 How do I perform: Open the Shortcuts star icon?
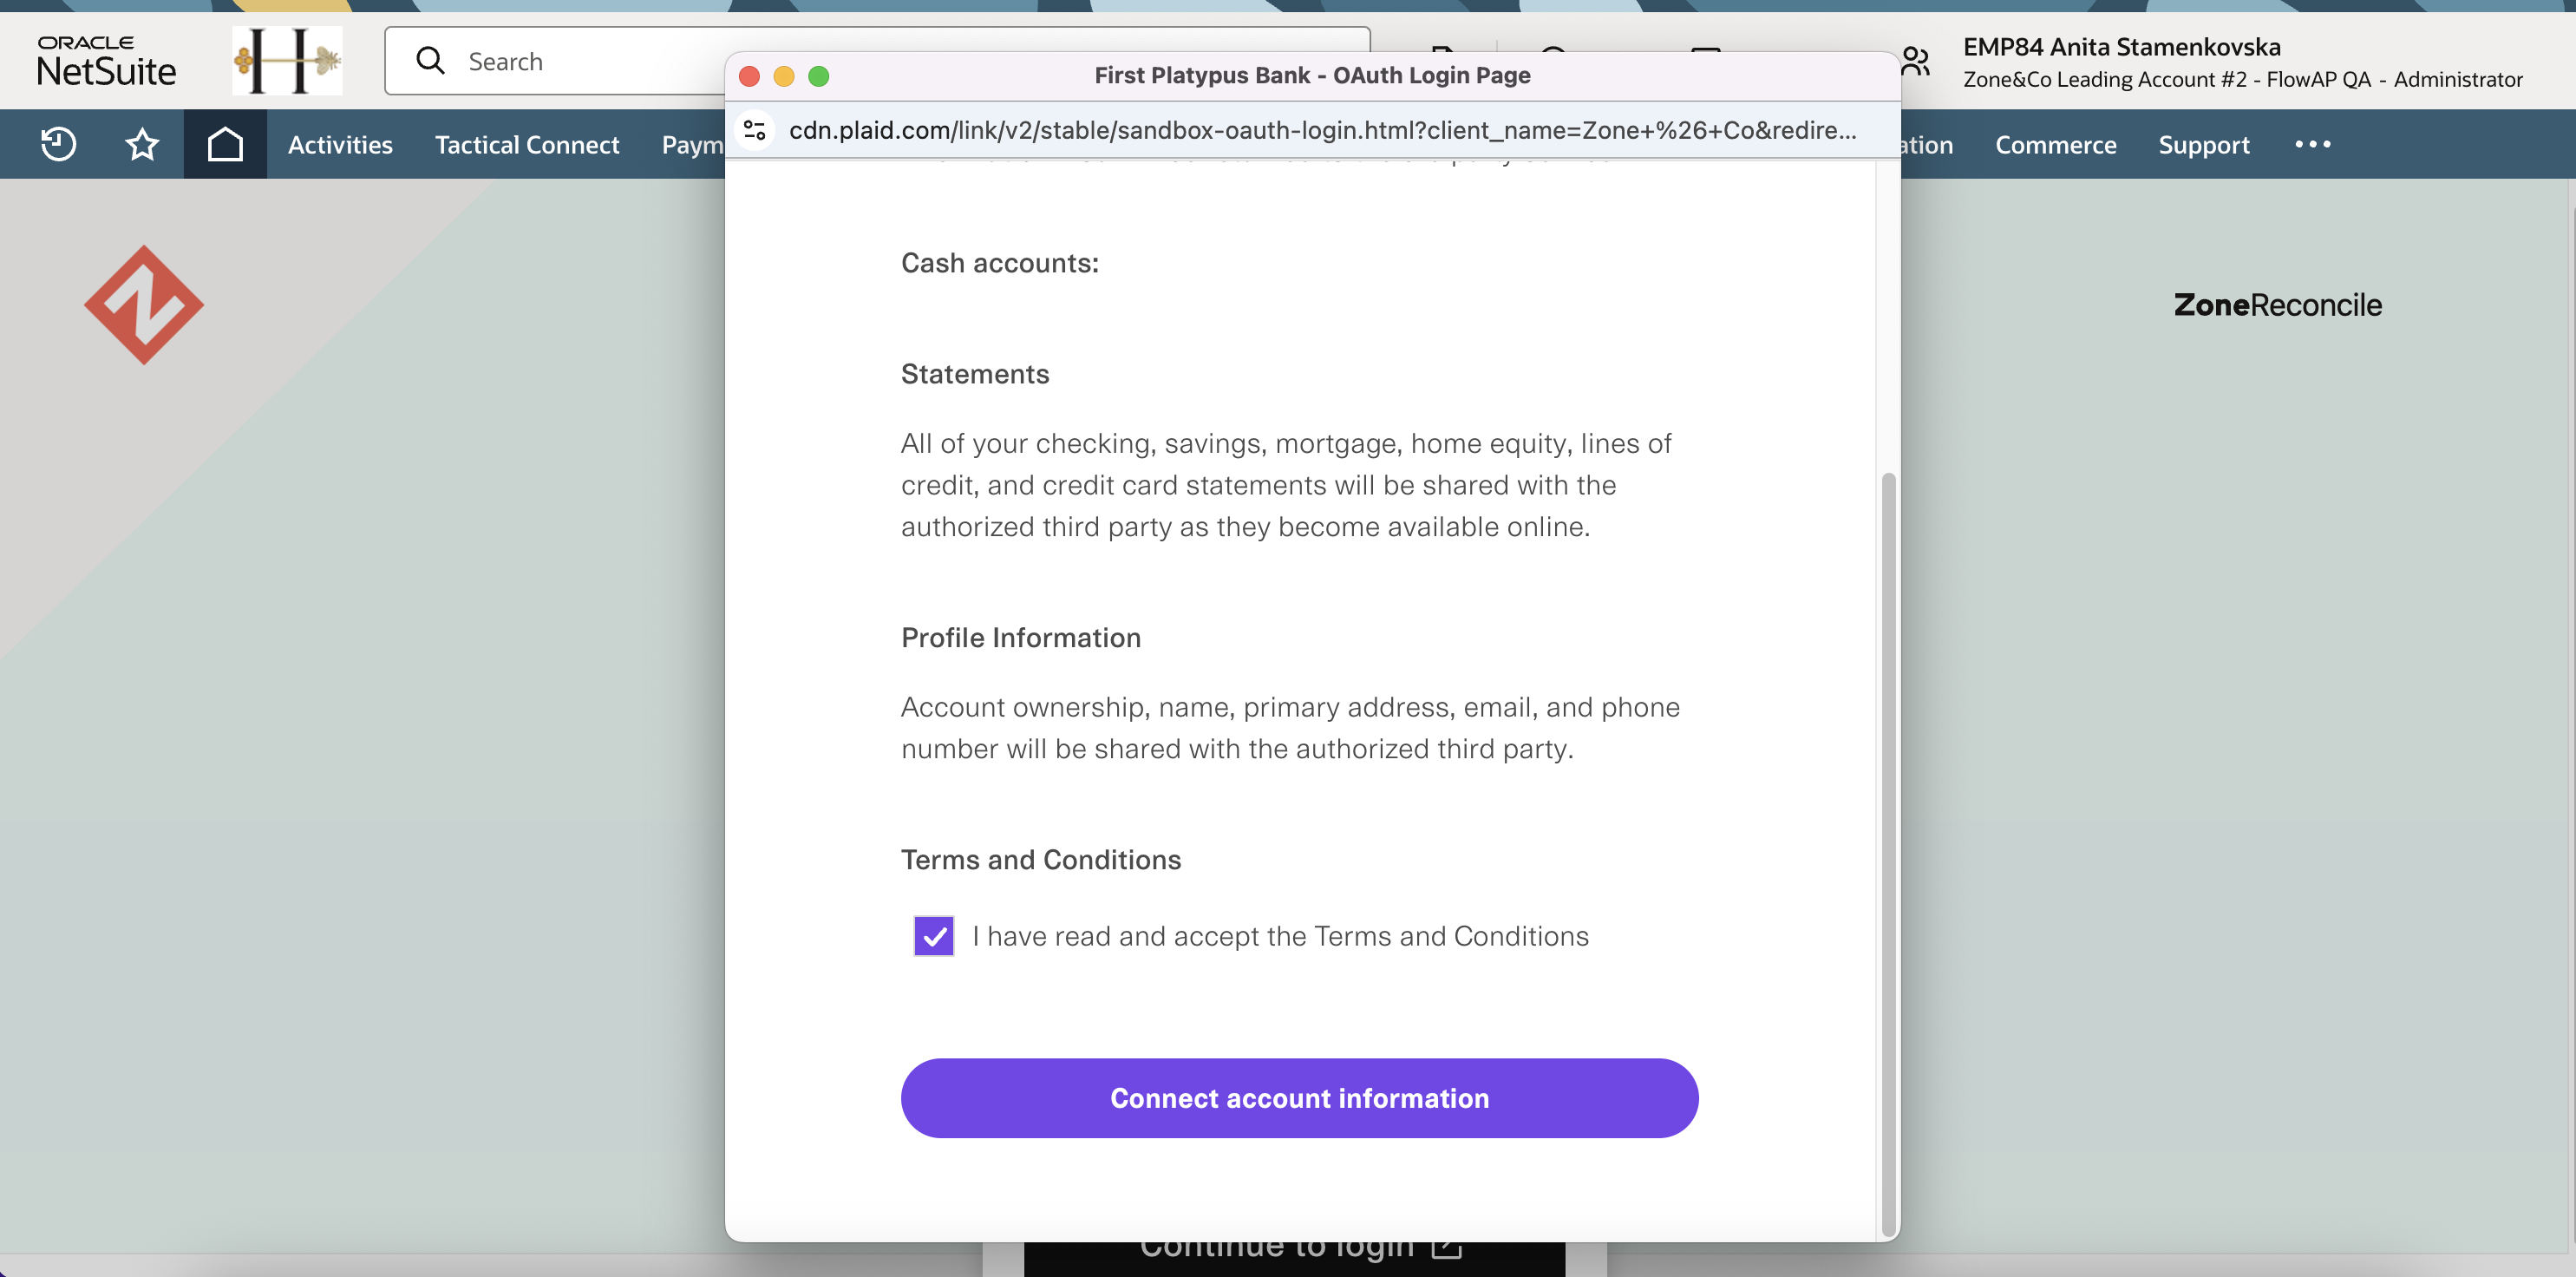(142, 145)
